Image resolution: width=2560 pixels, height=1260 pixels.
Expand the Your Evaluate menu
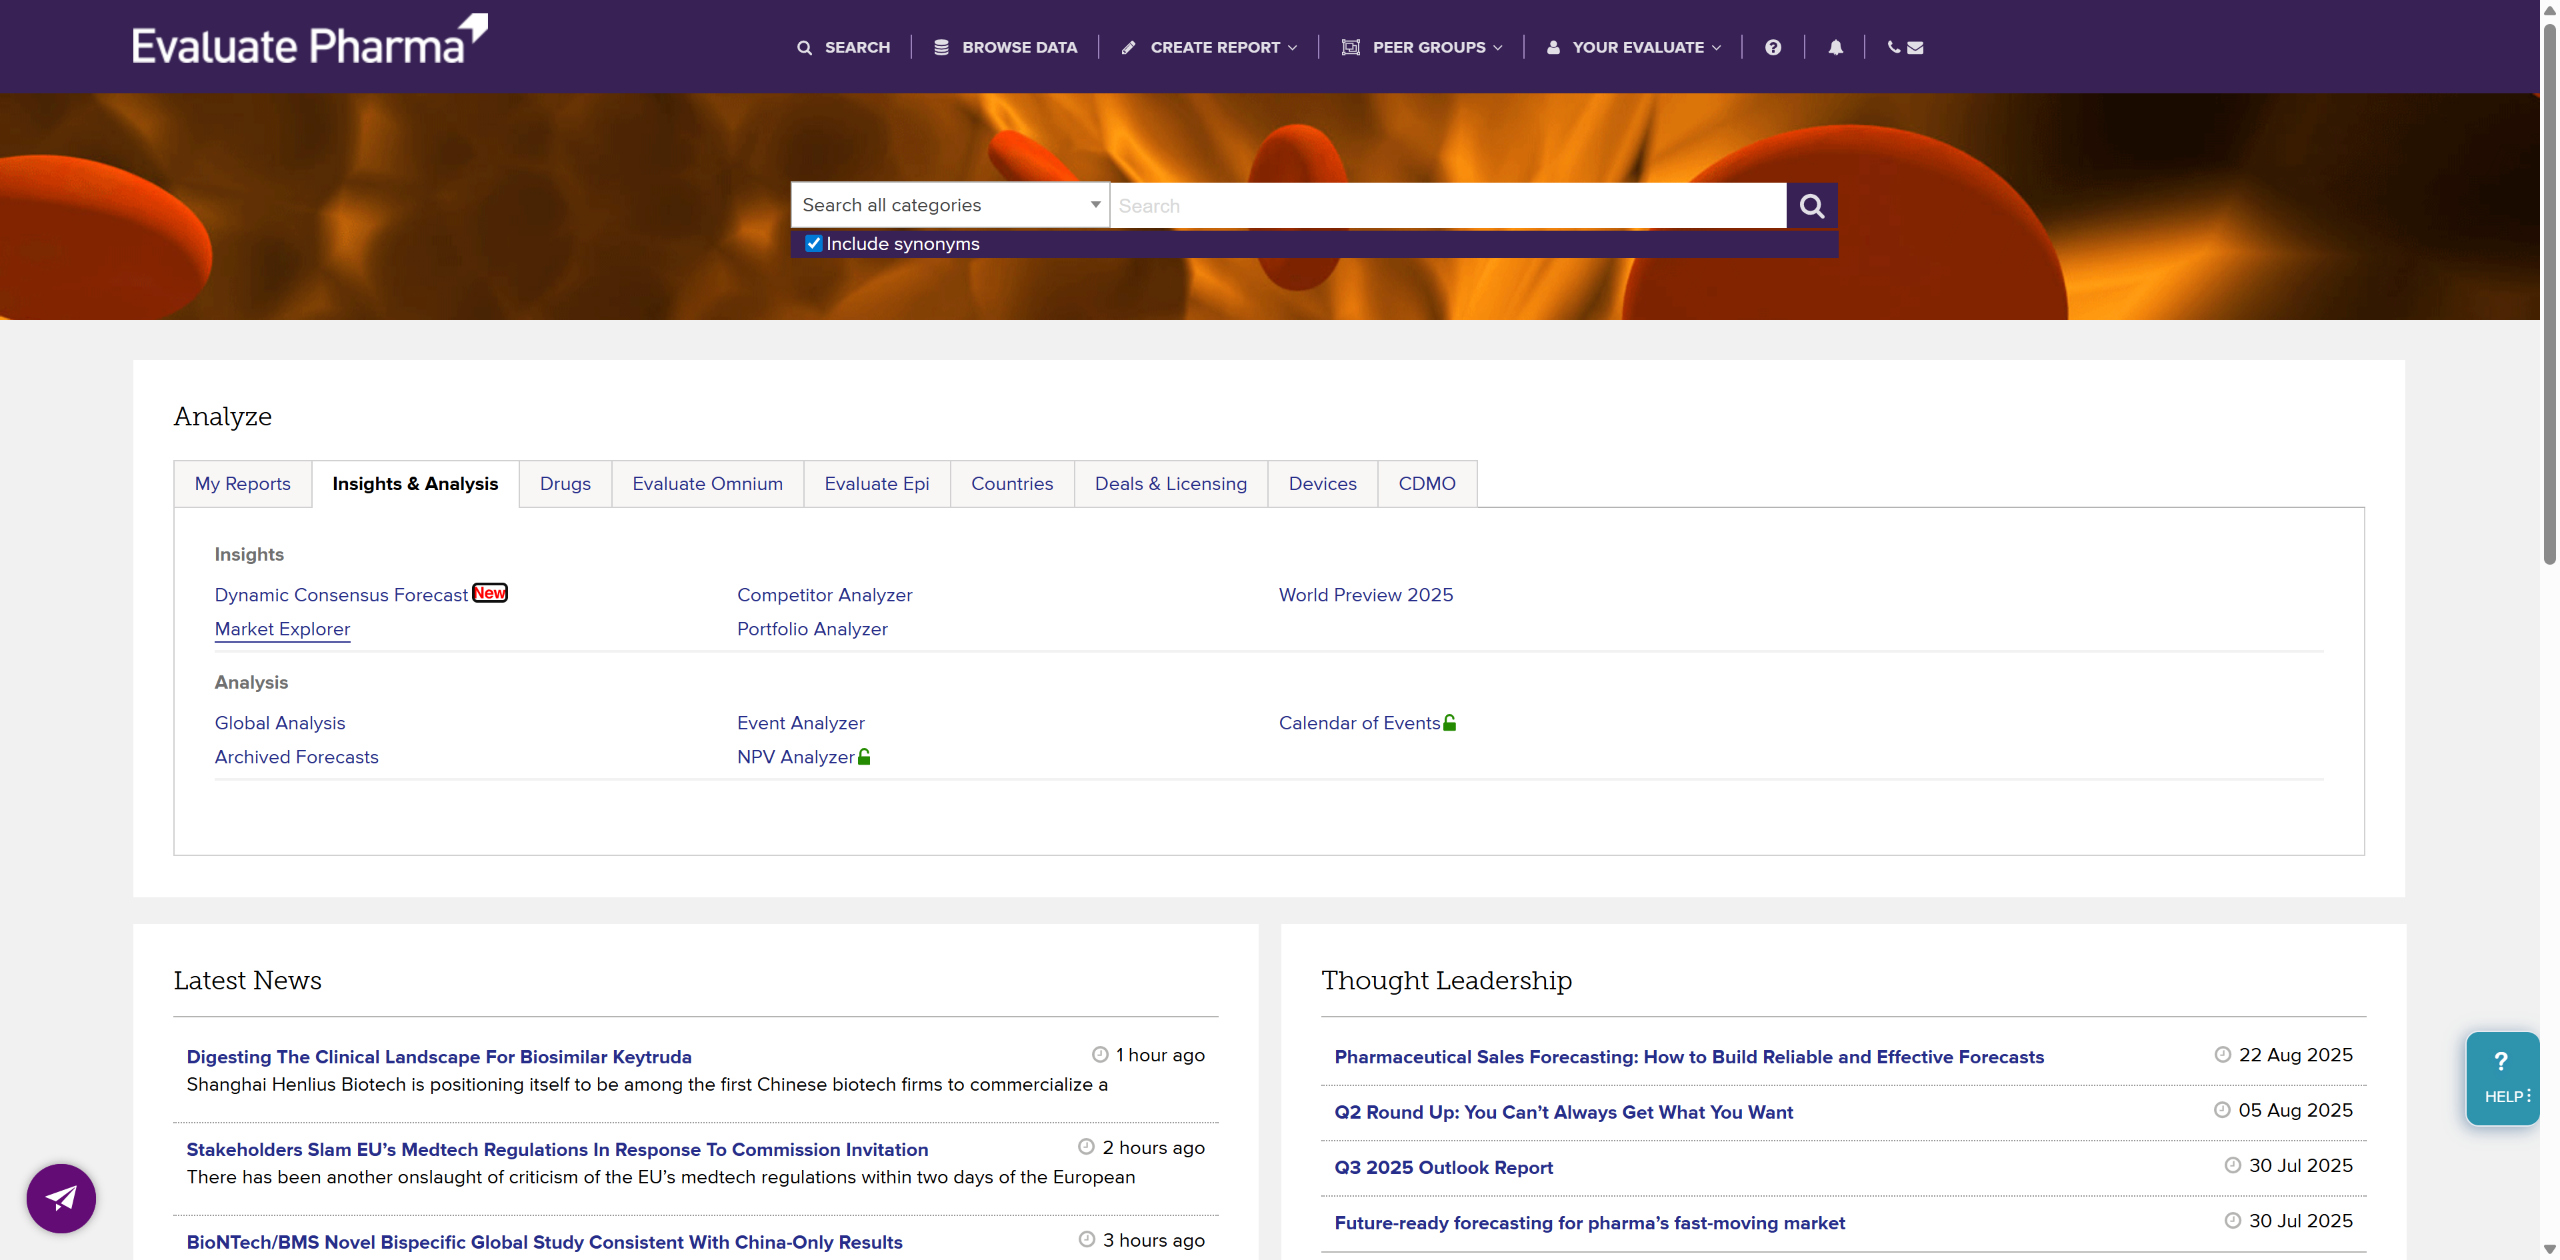click(1633, 47)
